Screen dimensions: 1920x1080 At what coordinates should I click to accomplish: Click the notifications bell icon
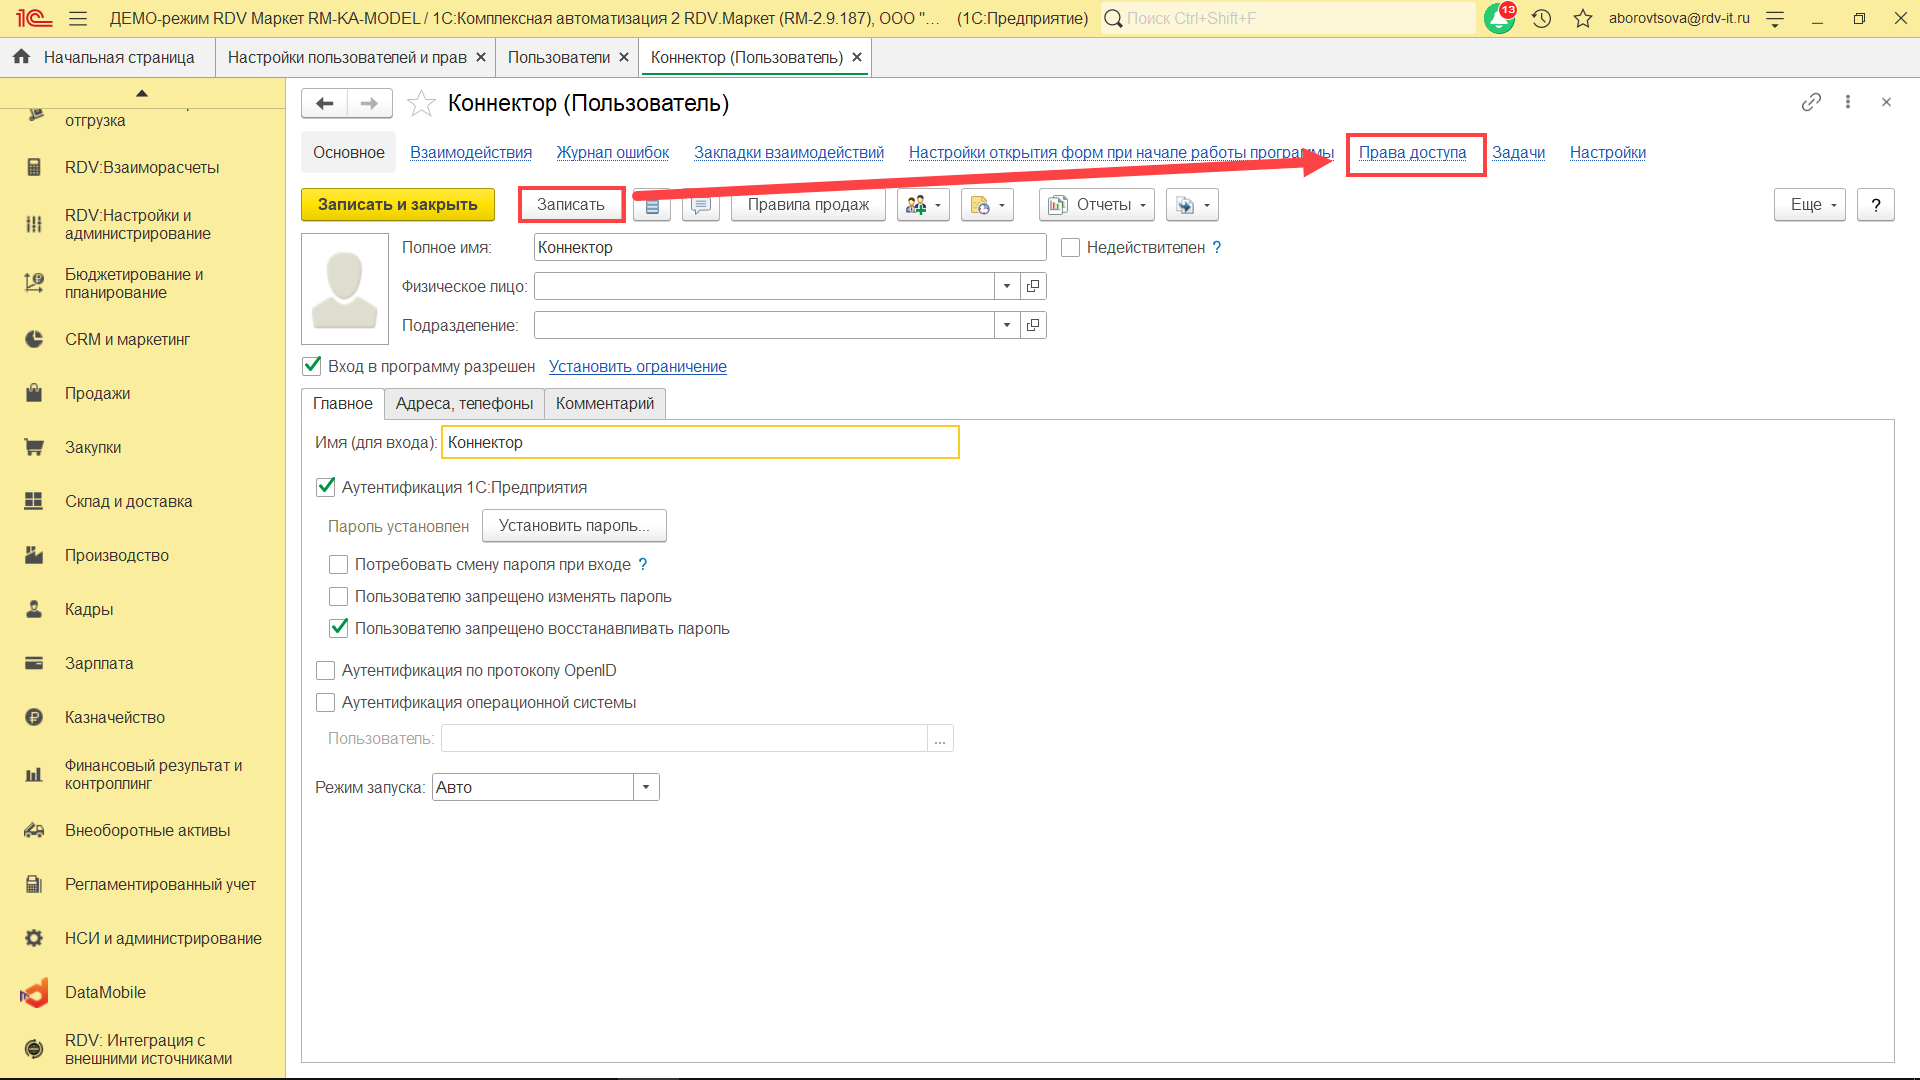point(1498,19)
